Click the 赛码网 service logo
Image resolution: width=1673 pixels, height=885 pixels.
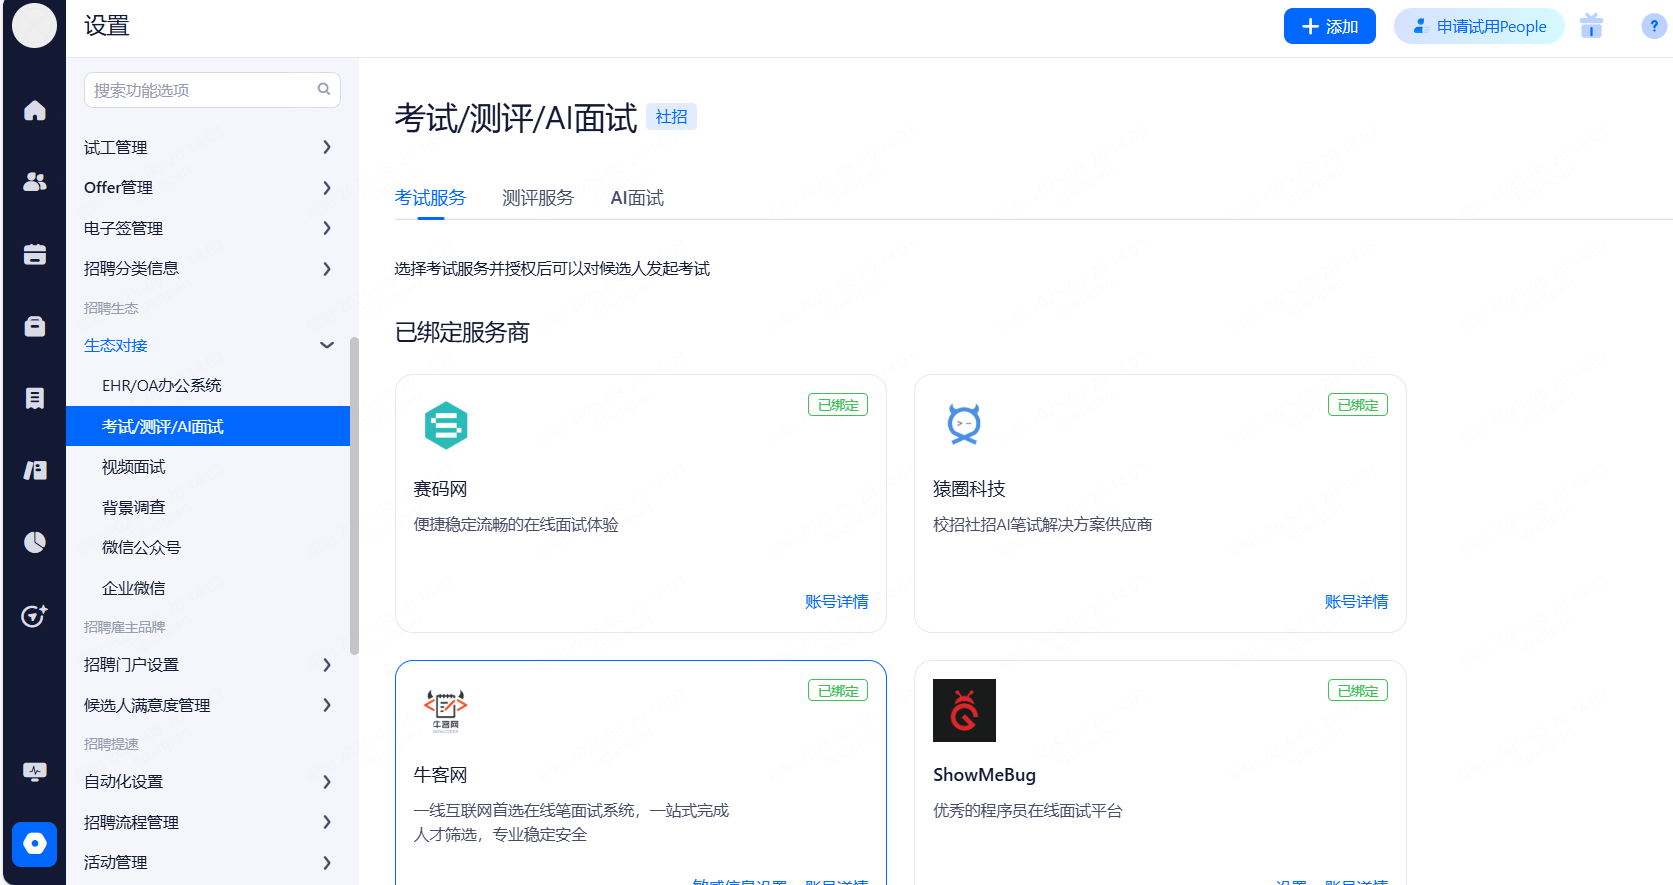[446, 425]
